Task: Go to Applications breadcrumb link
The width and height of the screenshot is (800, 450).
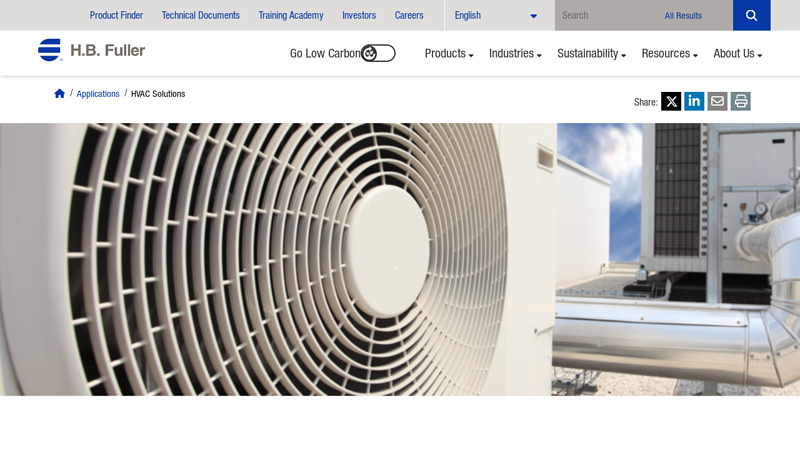Action: point(98,94)
